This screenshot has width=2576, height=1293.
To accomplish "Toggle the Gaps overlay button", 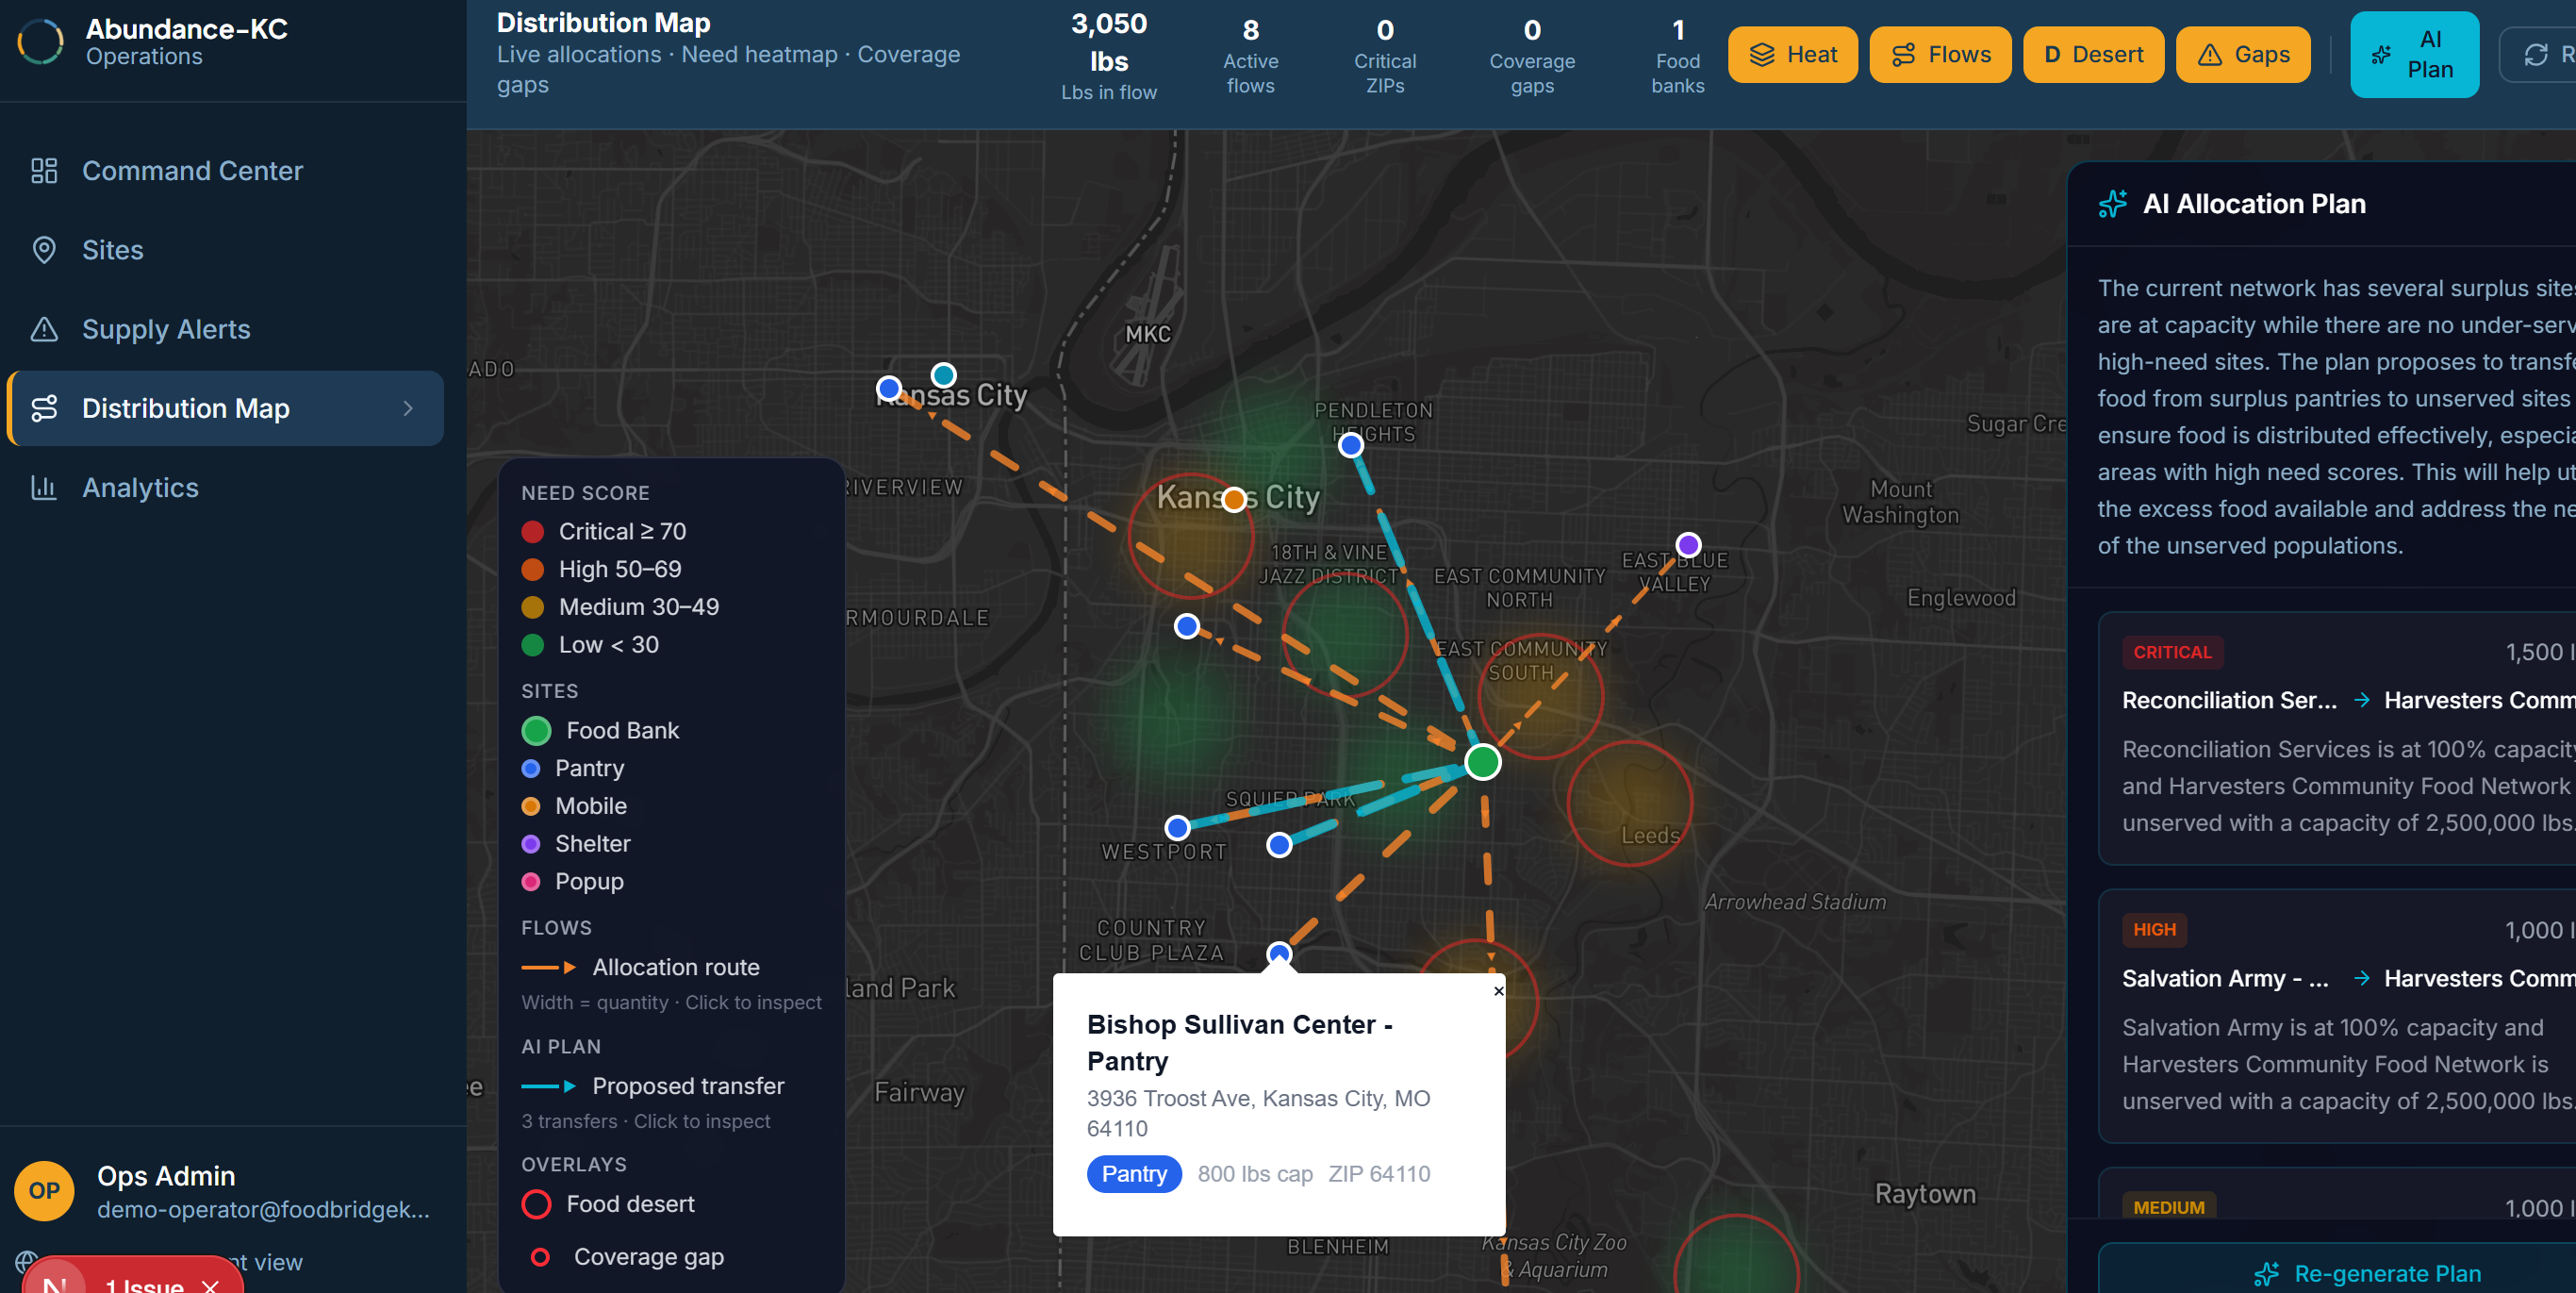I will [x=2243, y=55].
